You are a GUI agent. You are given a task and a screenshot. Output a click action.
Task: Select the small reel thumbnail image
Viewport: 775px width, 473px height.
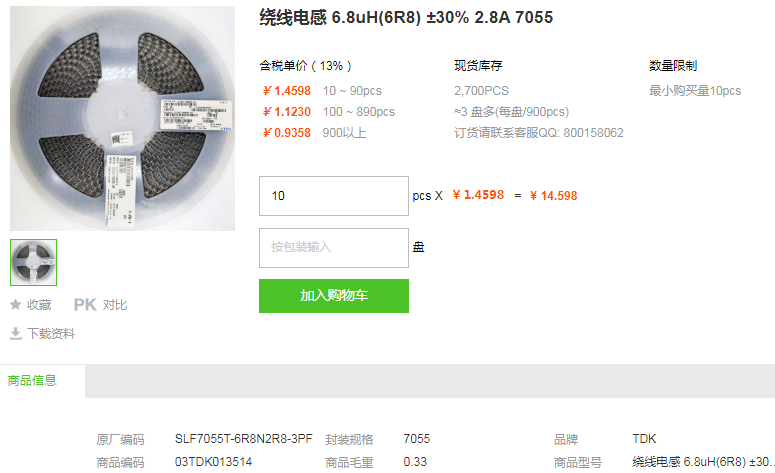(34, 262)
